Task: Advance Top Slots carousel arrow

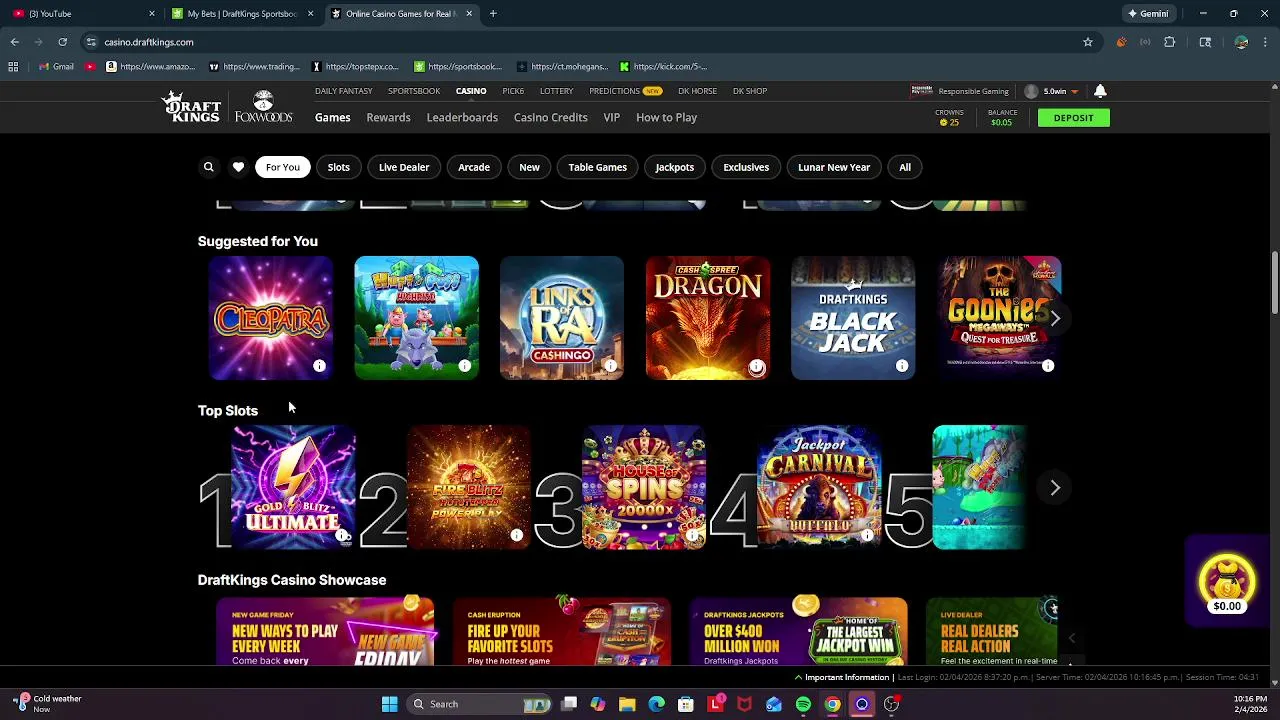Action: coord(1055,487)
